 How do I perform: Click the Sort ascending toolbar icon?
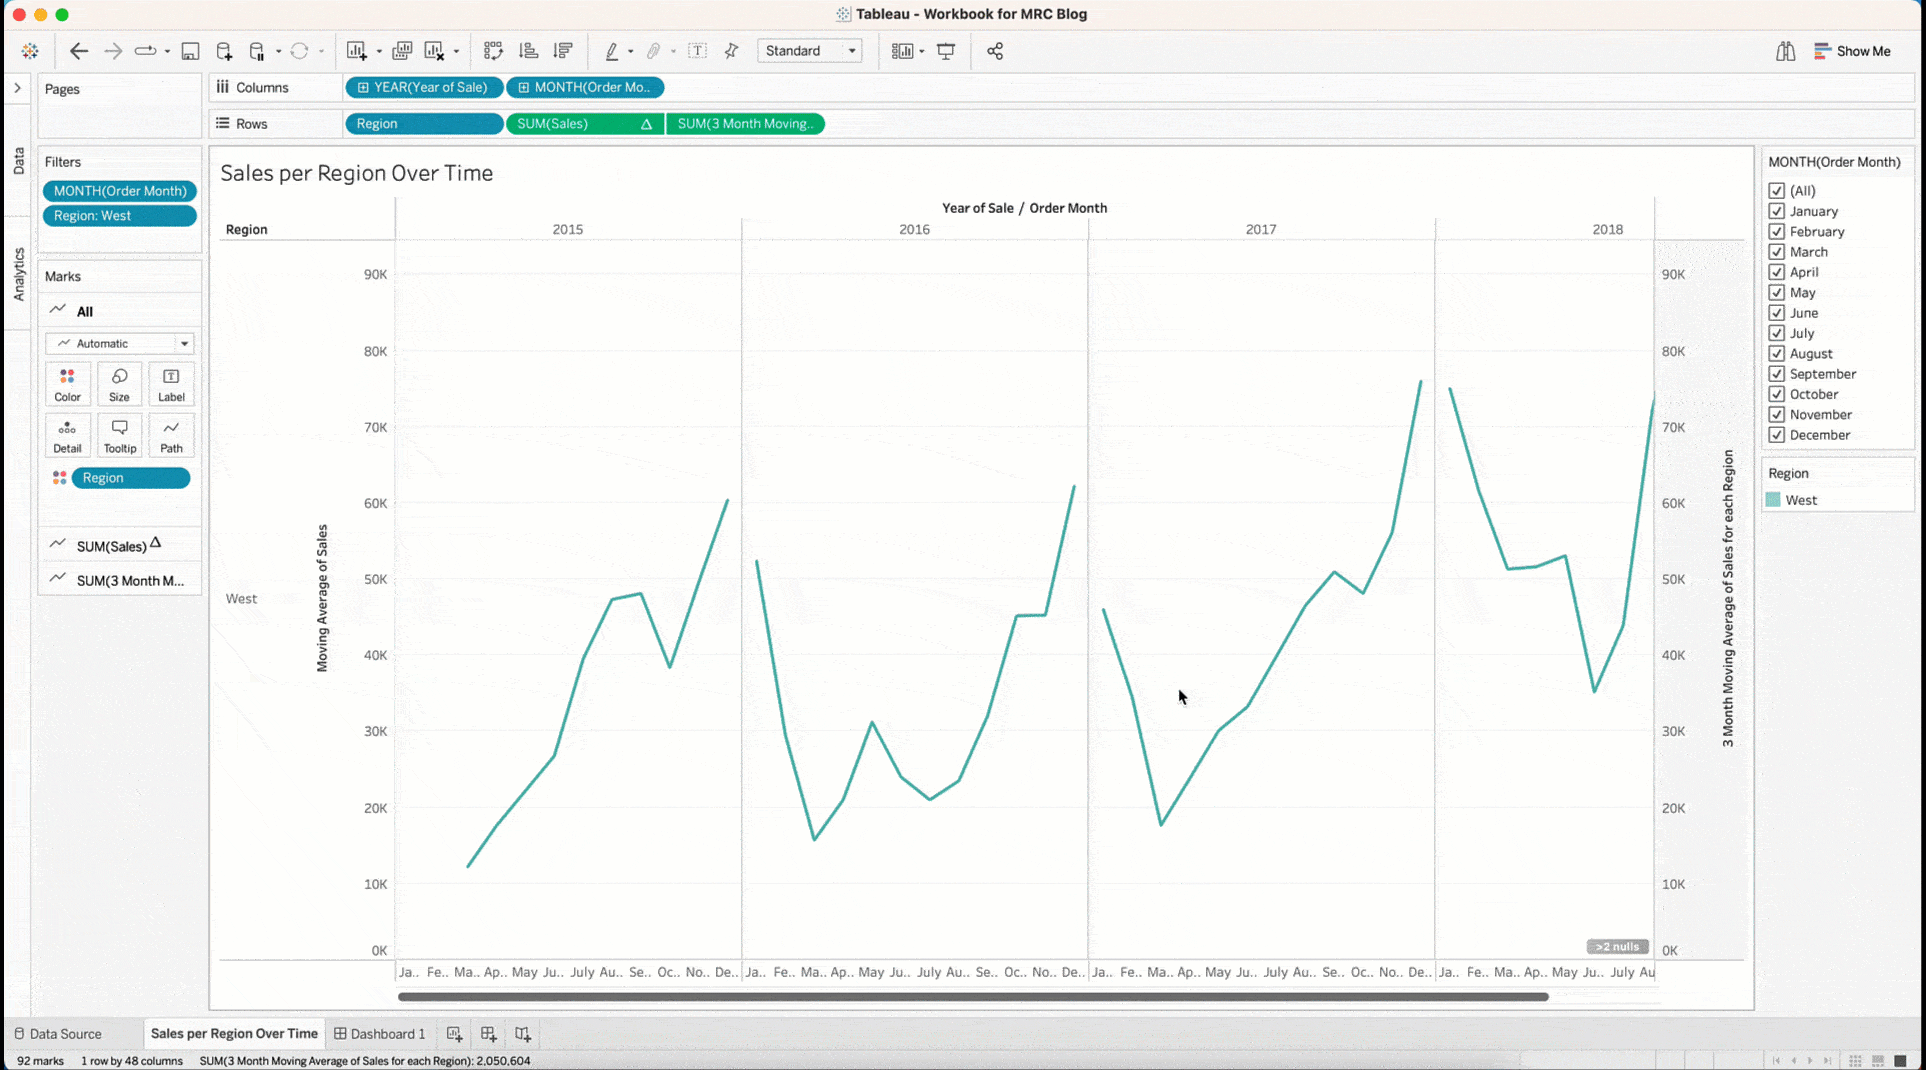tap(528, 51)
